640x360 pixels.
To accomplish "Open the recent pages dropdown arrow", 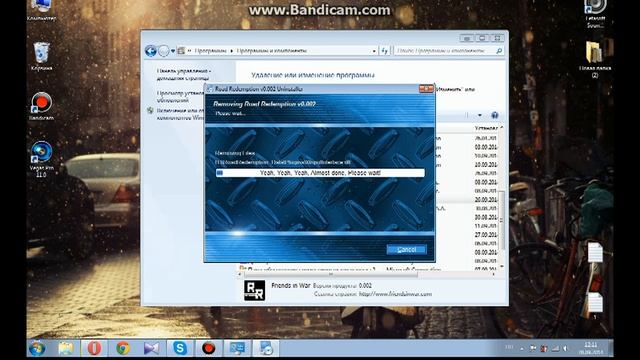I will point(173,51).
